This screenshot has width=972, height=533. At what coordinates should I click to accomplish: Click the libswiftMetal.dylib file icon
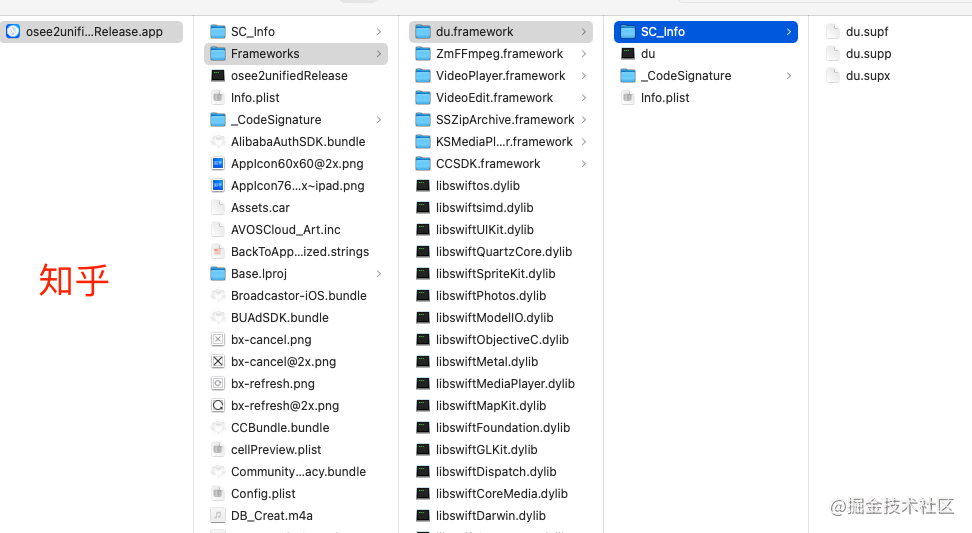(x=423, y=361)
